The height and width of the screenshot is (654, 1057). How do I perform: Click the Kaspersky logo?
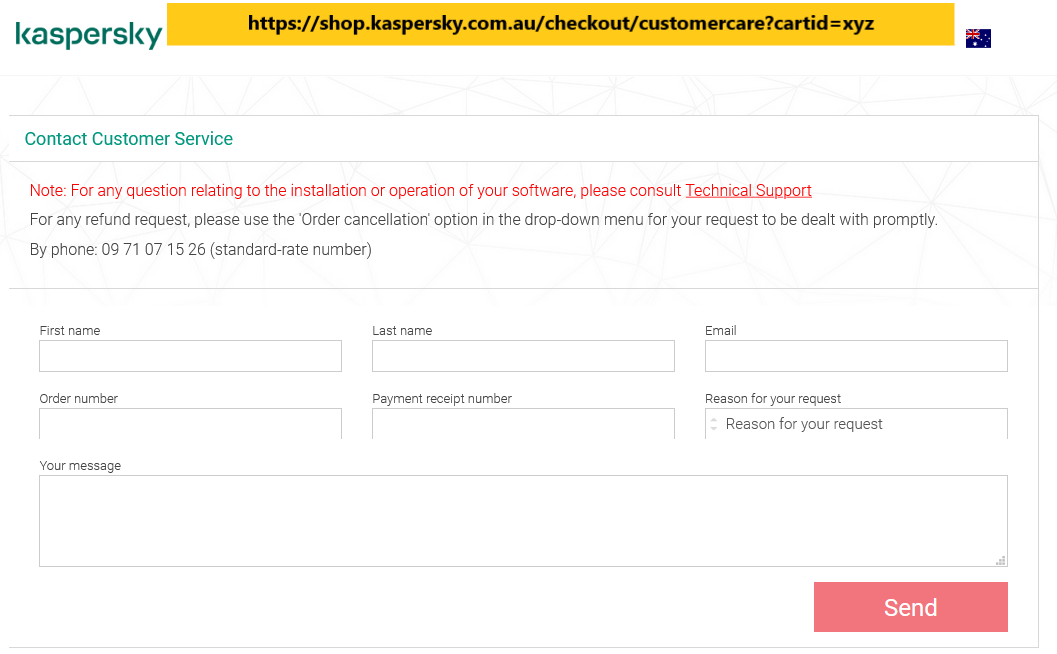point(88,36)
